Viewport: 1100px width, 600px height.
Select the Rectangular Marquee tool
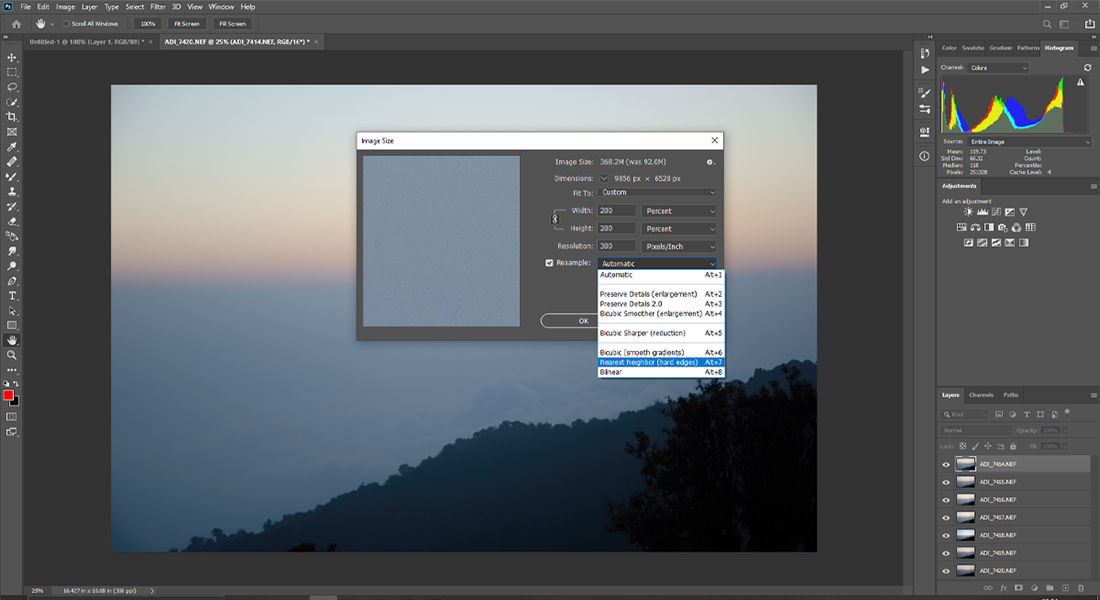click(x=12, y=72)
